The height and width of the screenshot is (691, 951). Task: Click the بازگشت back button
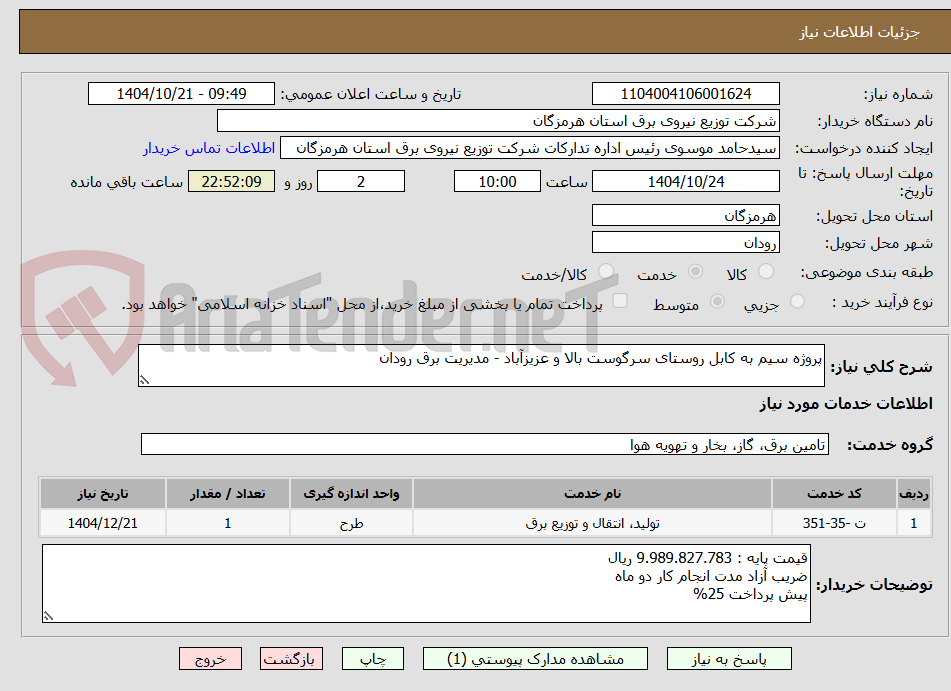(x=291, y=659)
